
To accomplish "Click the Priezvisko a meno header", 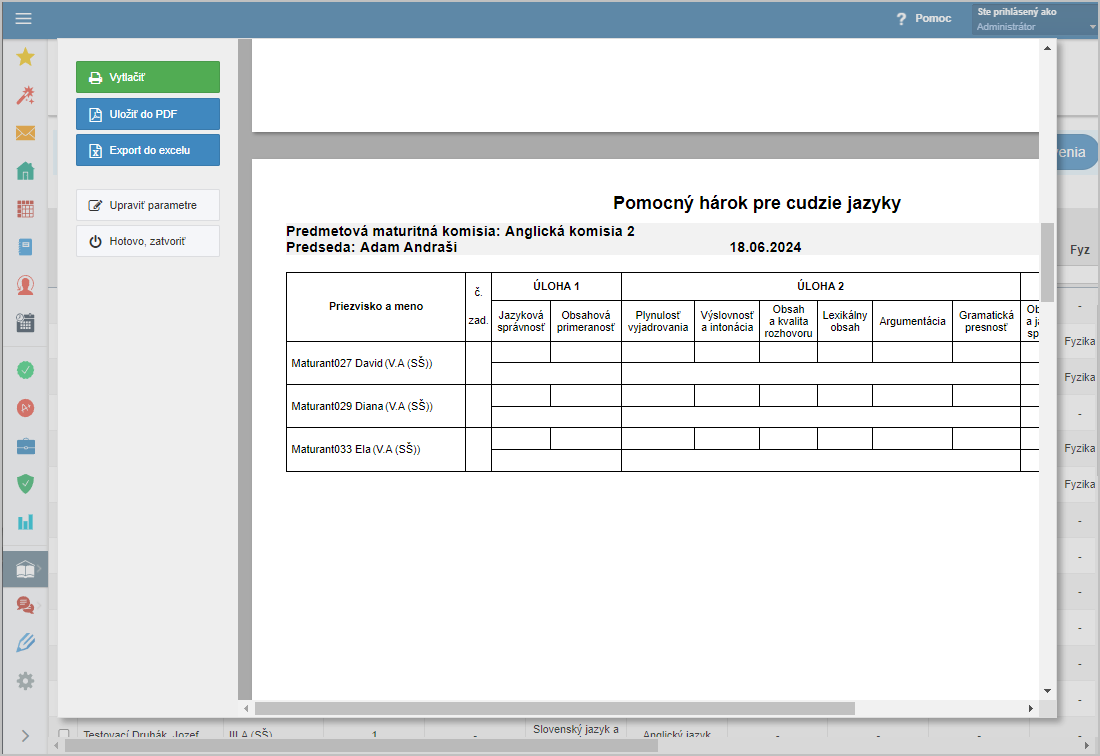I will pyautogui.click(x=376, y=306).
